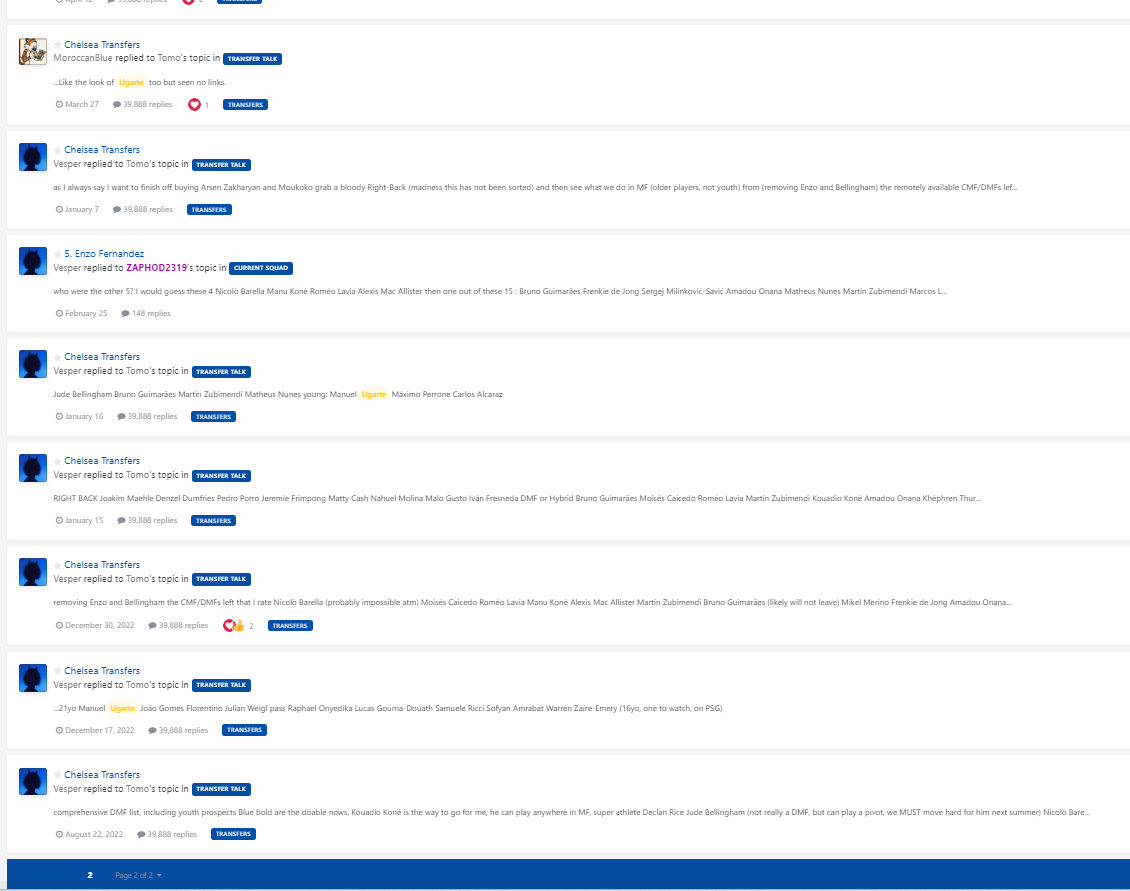Open Chelsea Transfers title on MoroccanBlue's reply
The width and height of the screenshot is (1130, 891).
tap(102, 45)
